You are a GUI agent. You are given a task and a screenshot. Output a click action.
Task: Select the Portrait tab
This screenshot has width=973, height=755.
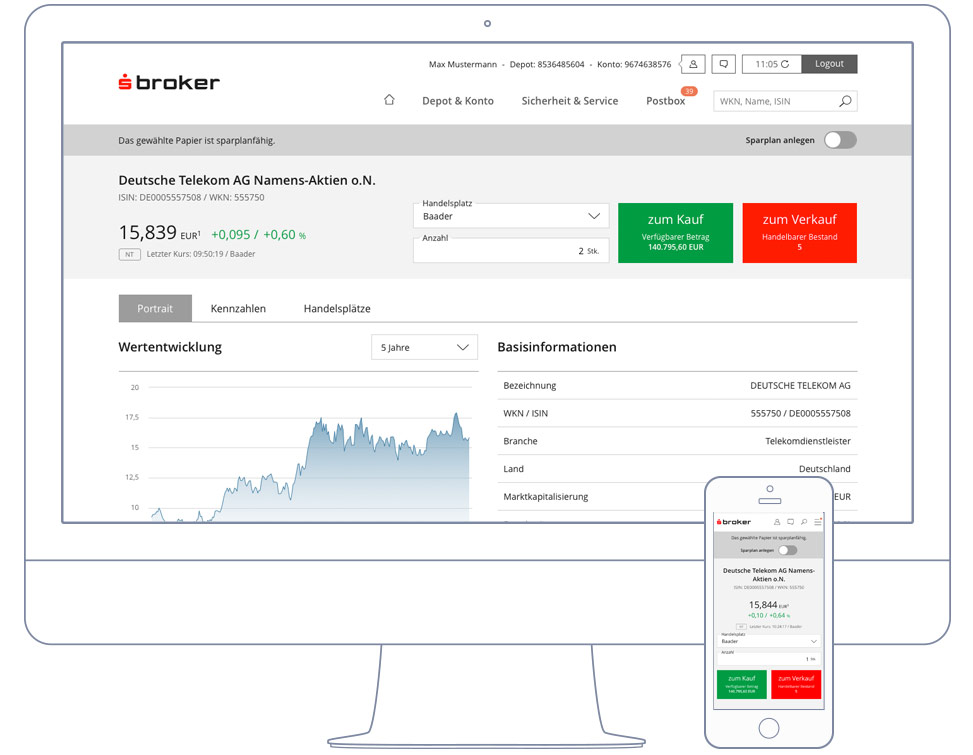click(155, 308)
